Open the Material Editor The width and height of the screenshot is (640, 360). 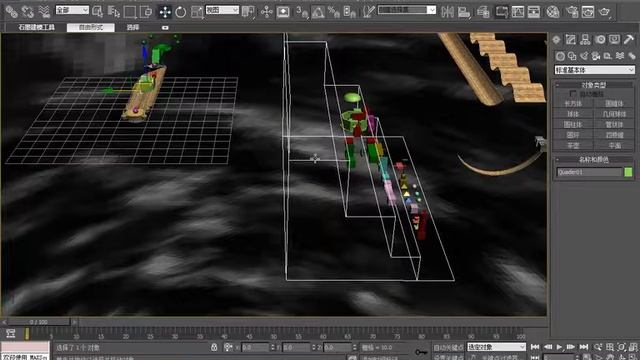[553, 11]
